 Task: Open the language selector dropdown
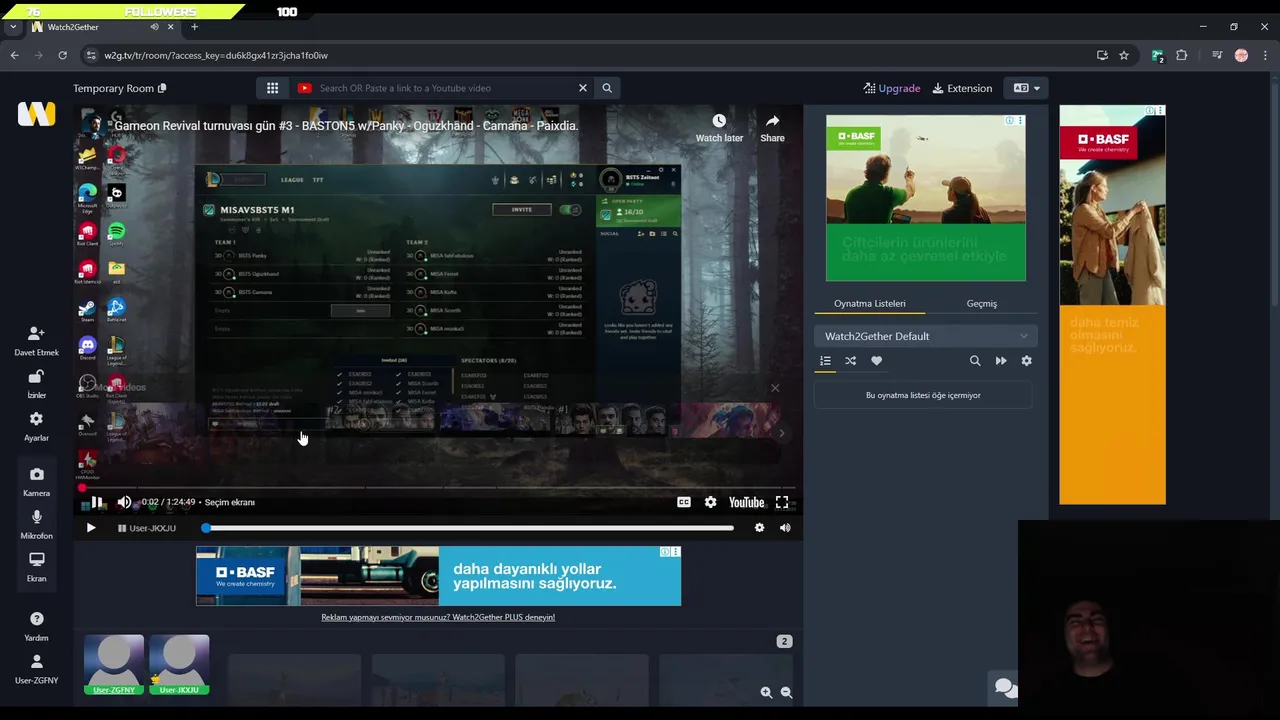tap(1026, 88)
